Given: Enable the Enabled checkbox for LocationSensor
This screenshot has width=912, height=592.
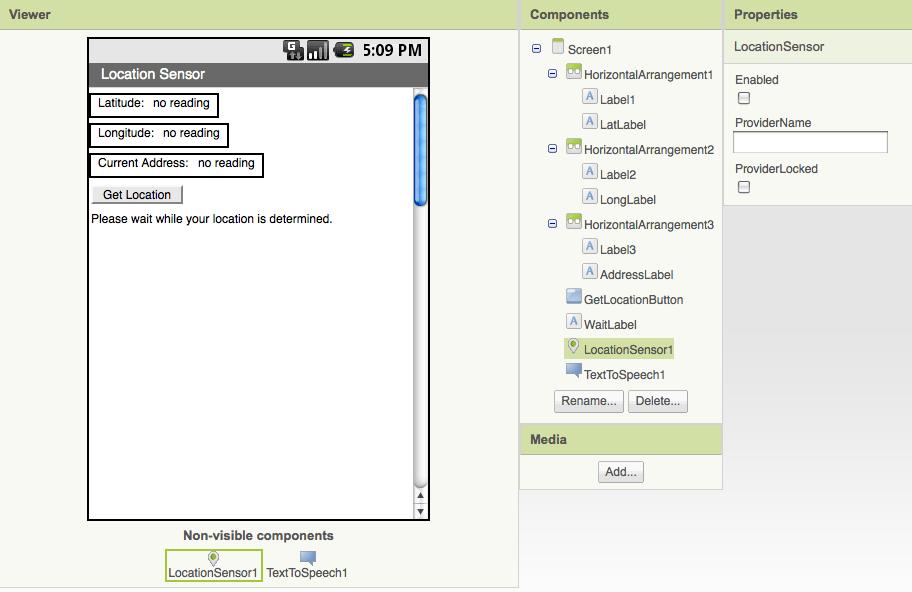Looking at the screenshot, I should (744, 98).
